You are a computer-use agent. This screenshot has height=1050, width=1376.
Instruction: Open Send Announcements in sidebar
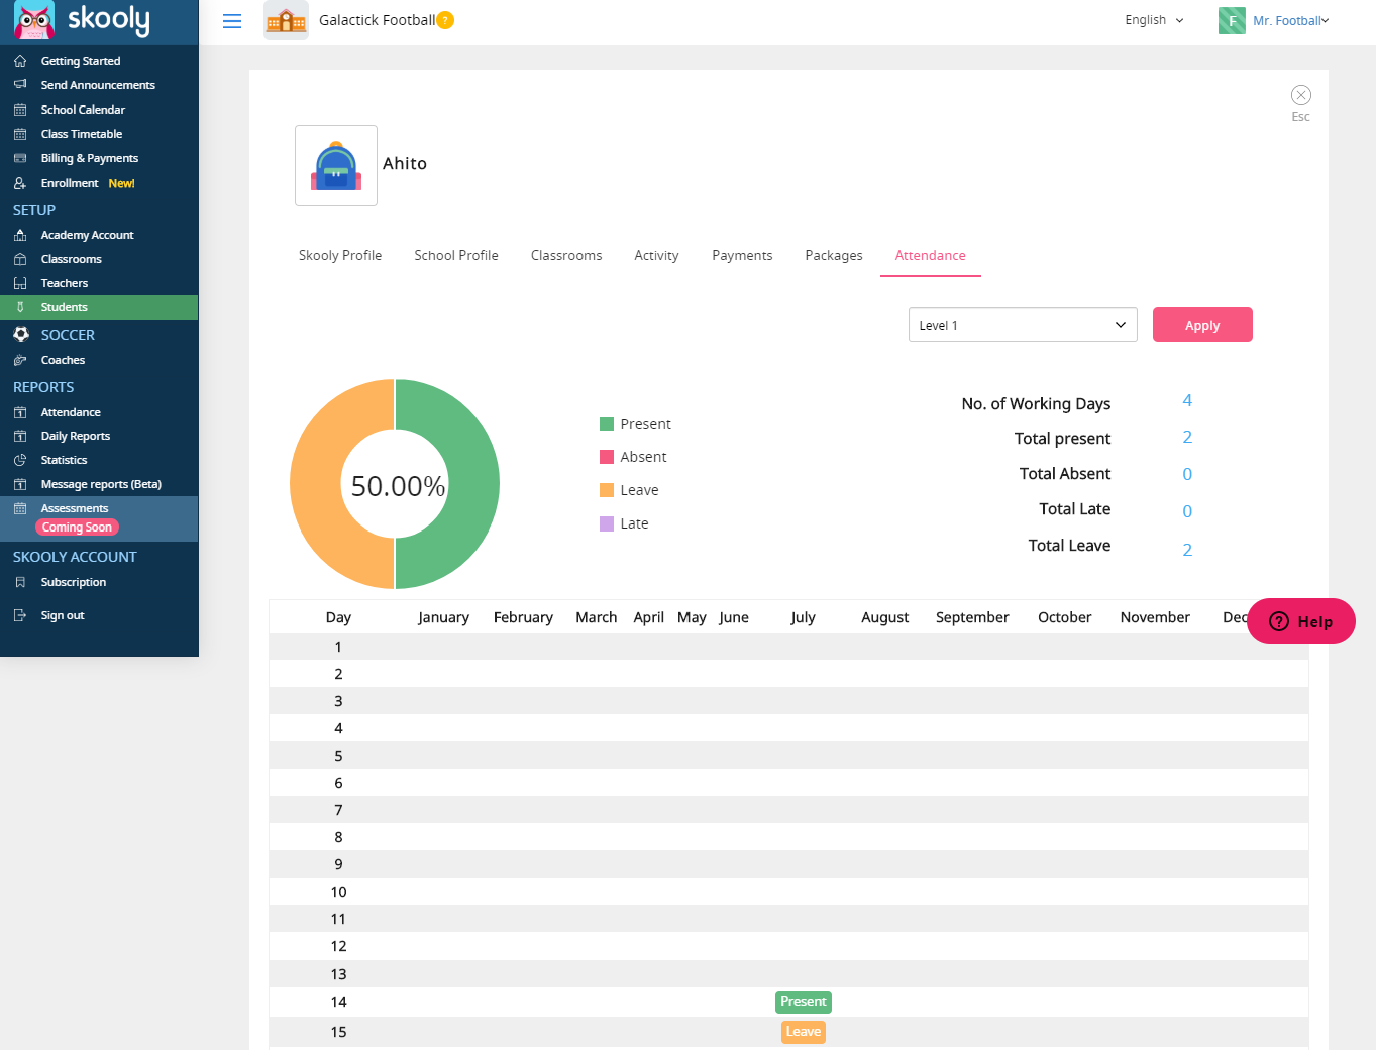[x=97, y=85]
